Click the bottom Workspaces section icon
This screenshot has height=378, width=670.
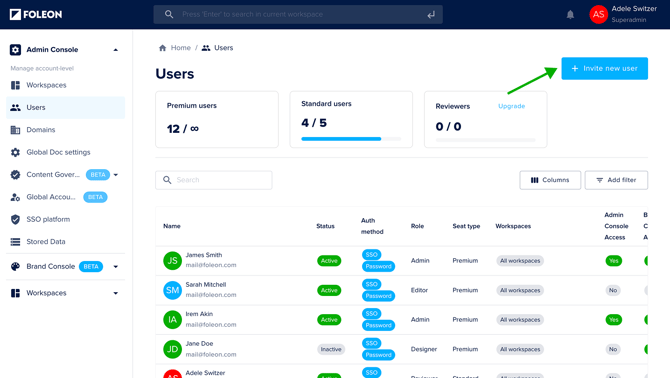pyautogui.click(x=15, y=293)
